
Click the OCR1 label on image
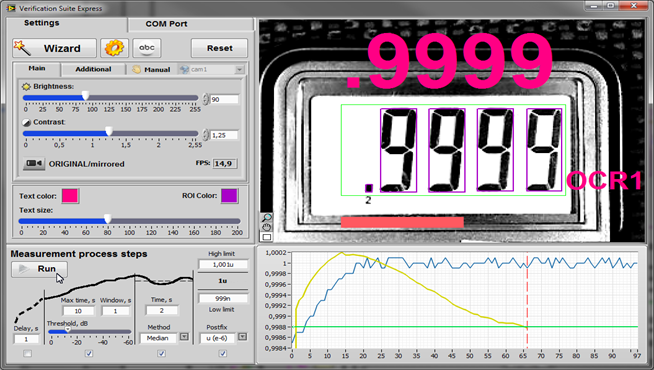[x=604, y=181]
